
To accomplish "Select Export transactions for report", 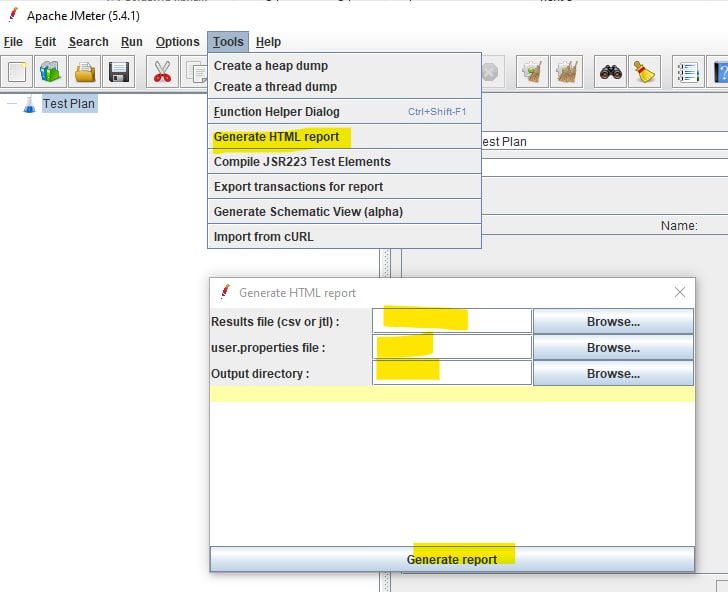I will 344,187.
